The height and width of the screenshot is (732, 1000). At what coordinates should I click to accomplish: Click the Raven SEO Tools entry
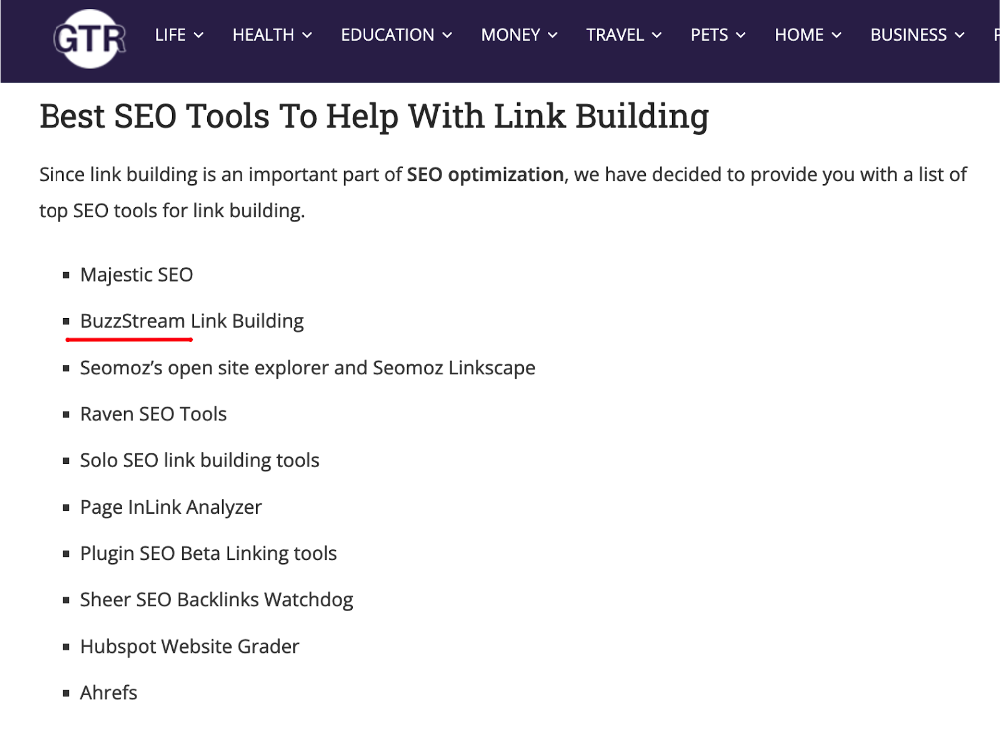pyautogui.click(x=153, y=413)
